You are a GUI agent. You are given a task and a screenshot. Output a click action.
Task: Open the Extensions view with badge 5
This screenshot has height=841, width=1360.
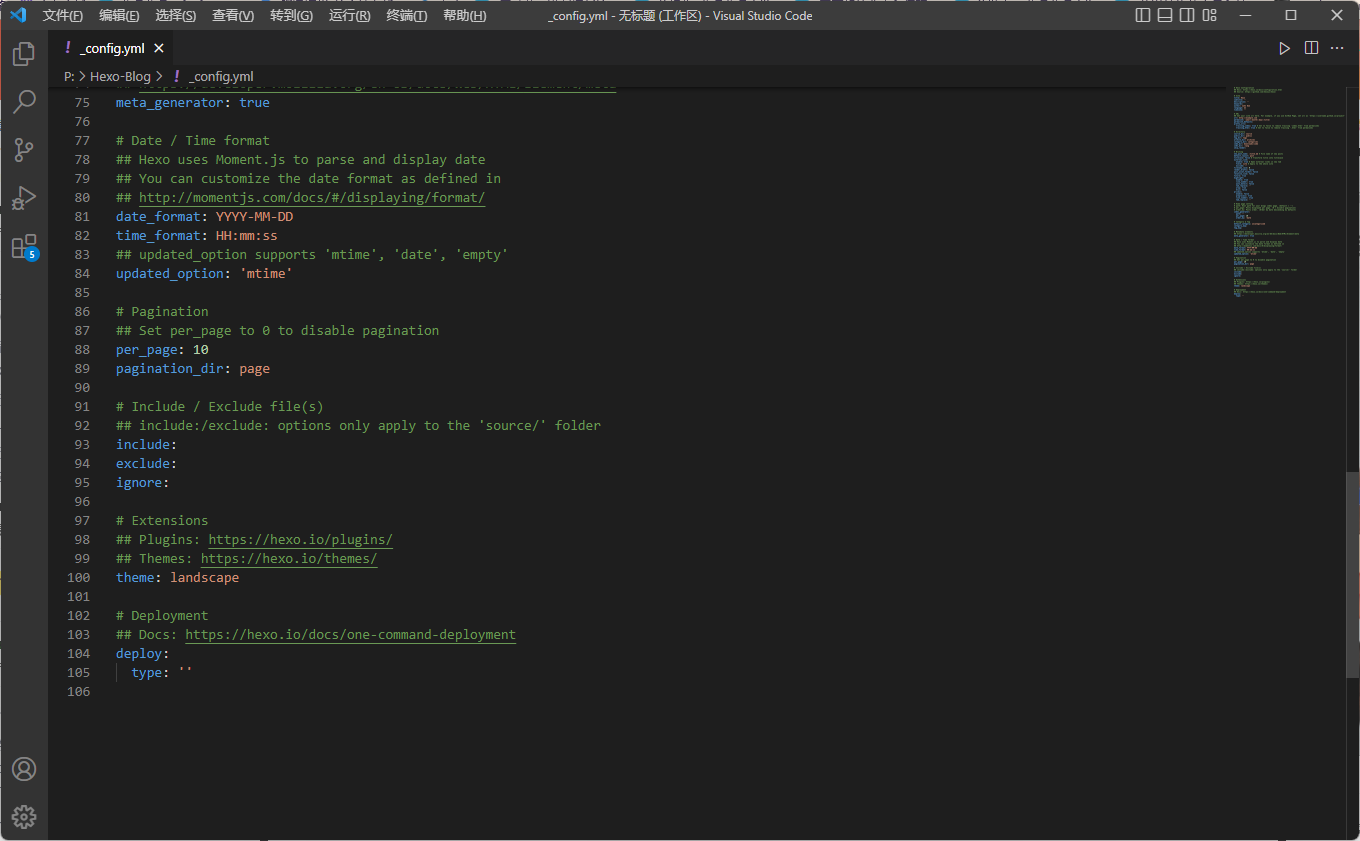coord(24,247)
